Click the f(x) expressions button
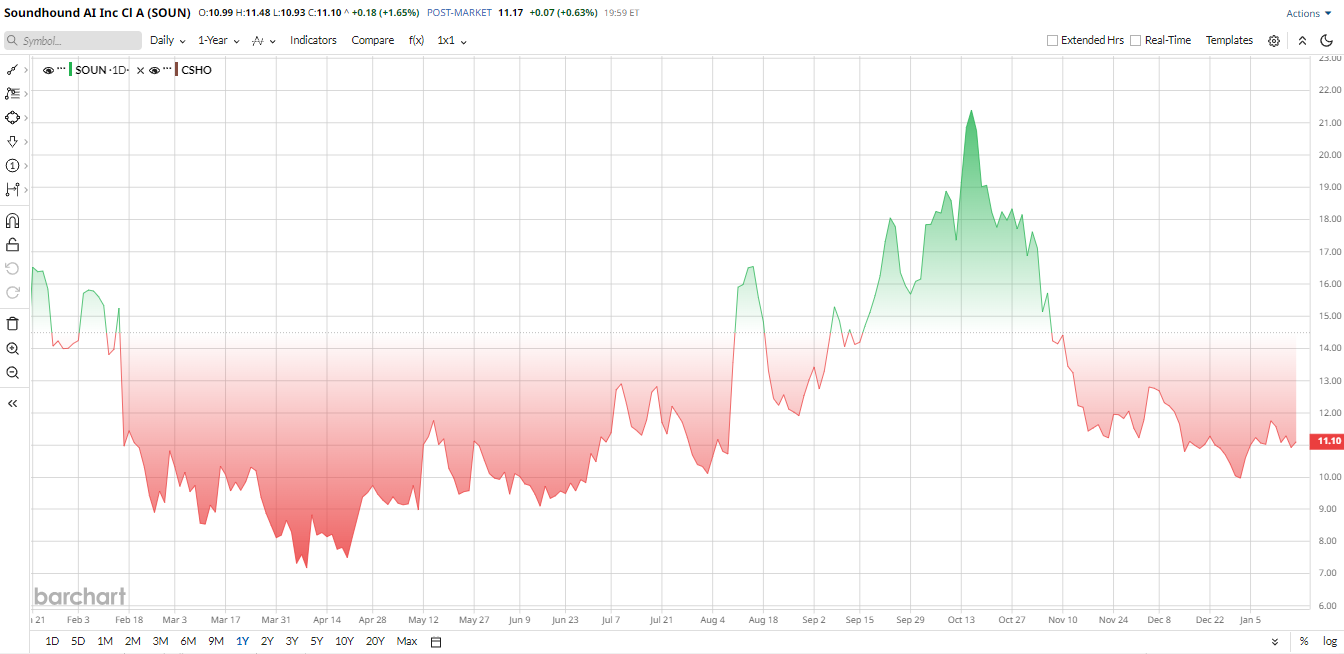The height and width of the screenshot is (654, 1344). 416,40
